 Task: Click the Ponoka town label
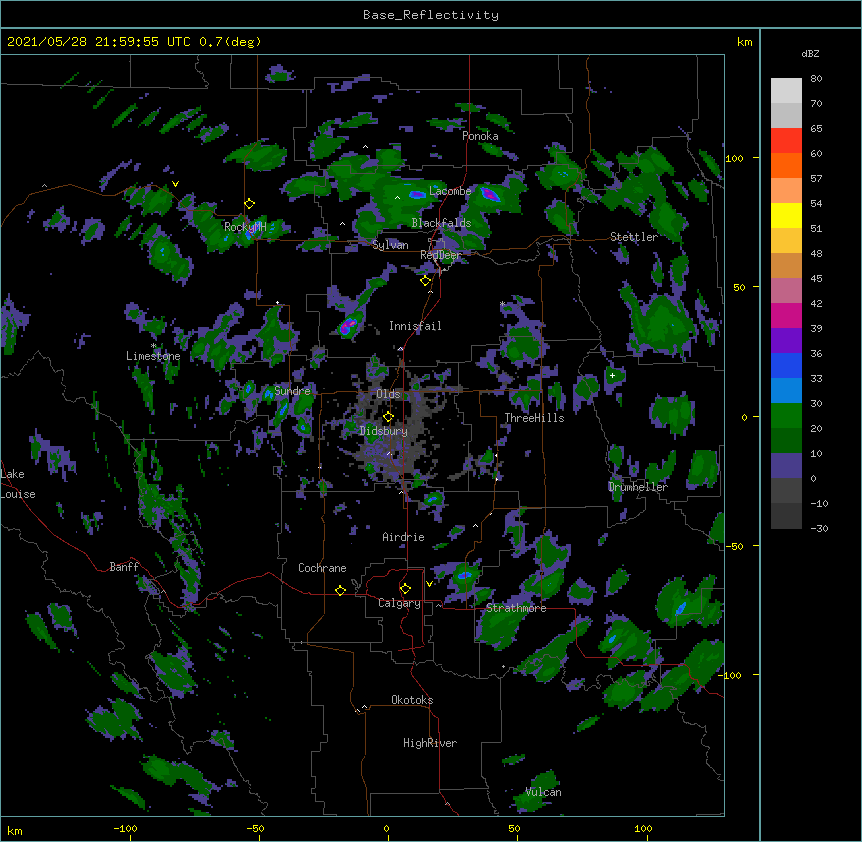(x=480, y=136)
